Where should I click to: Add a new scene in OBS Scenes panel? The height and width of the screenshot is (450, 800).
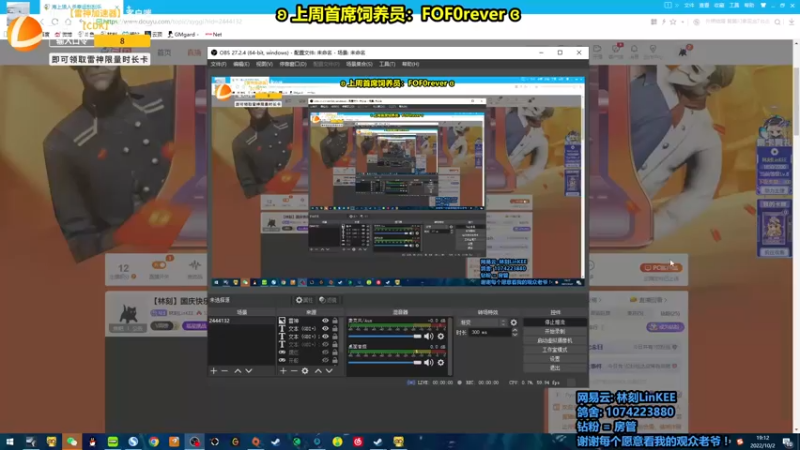tap(213, 371)
